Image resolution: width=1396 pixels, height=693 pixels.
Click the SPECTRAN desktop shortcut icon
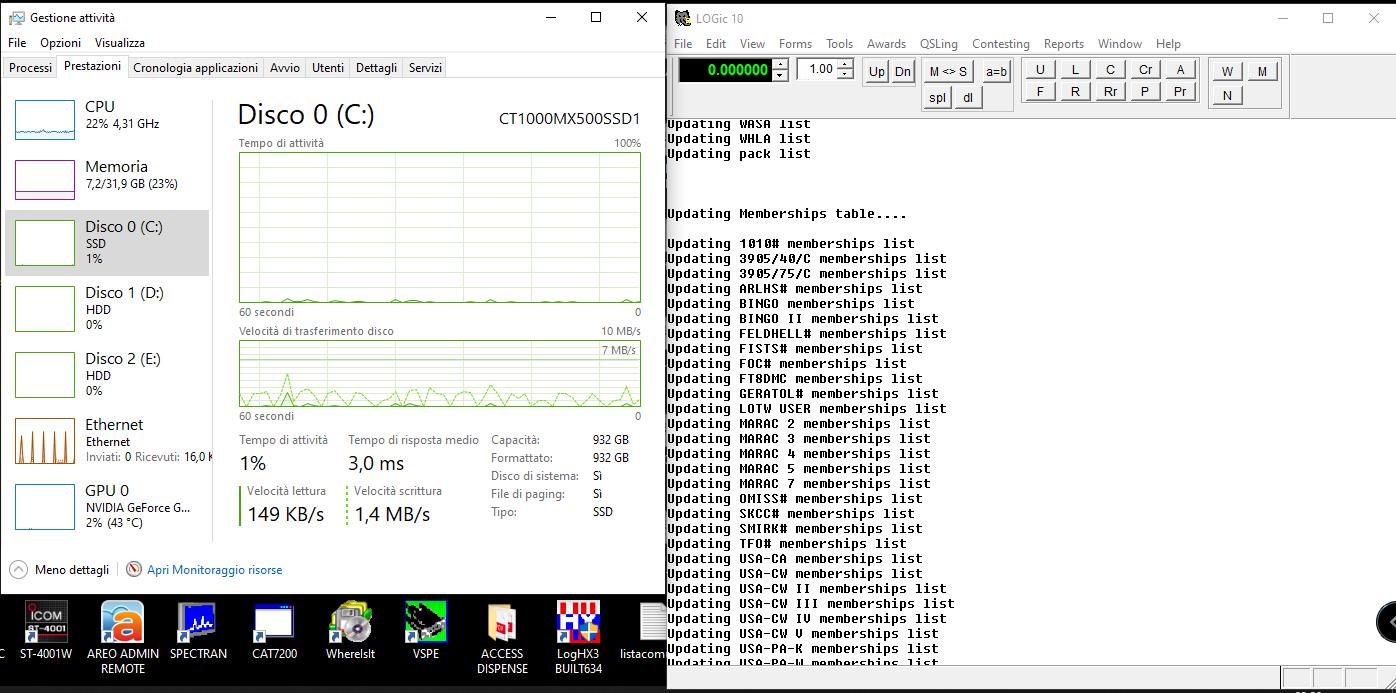(197, 623)
